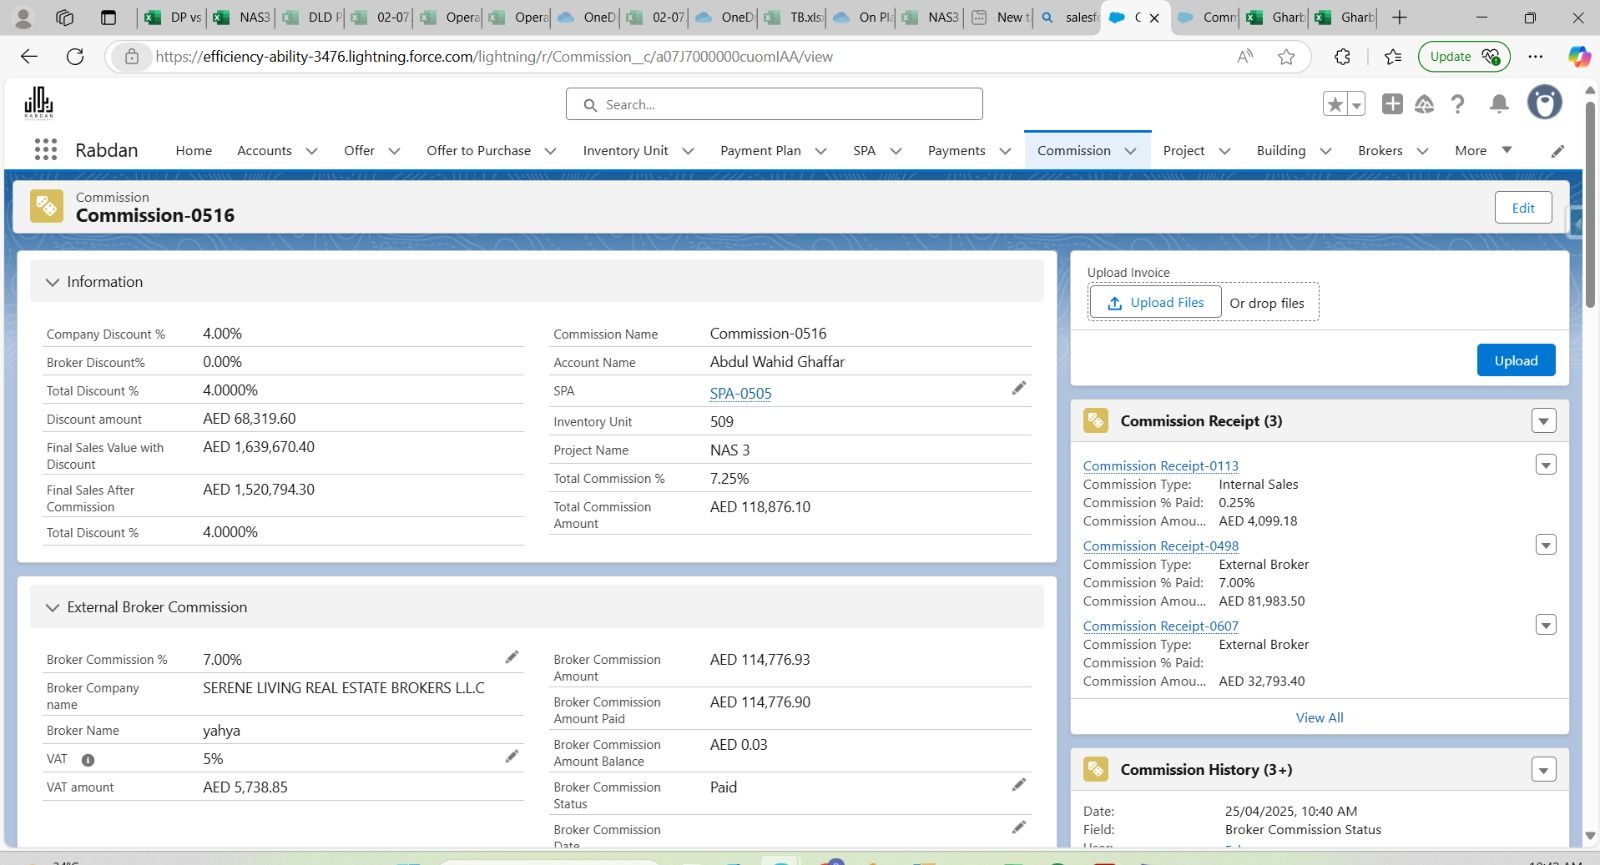Open the browser favorites list icon

click(1393, 57)
